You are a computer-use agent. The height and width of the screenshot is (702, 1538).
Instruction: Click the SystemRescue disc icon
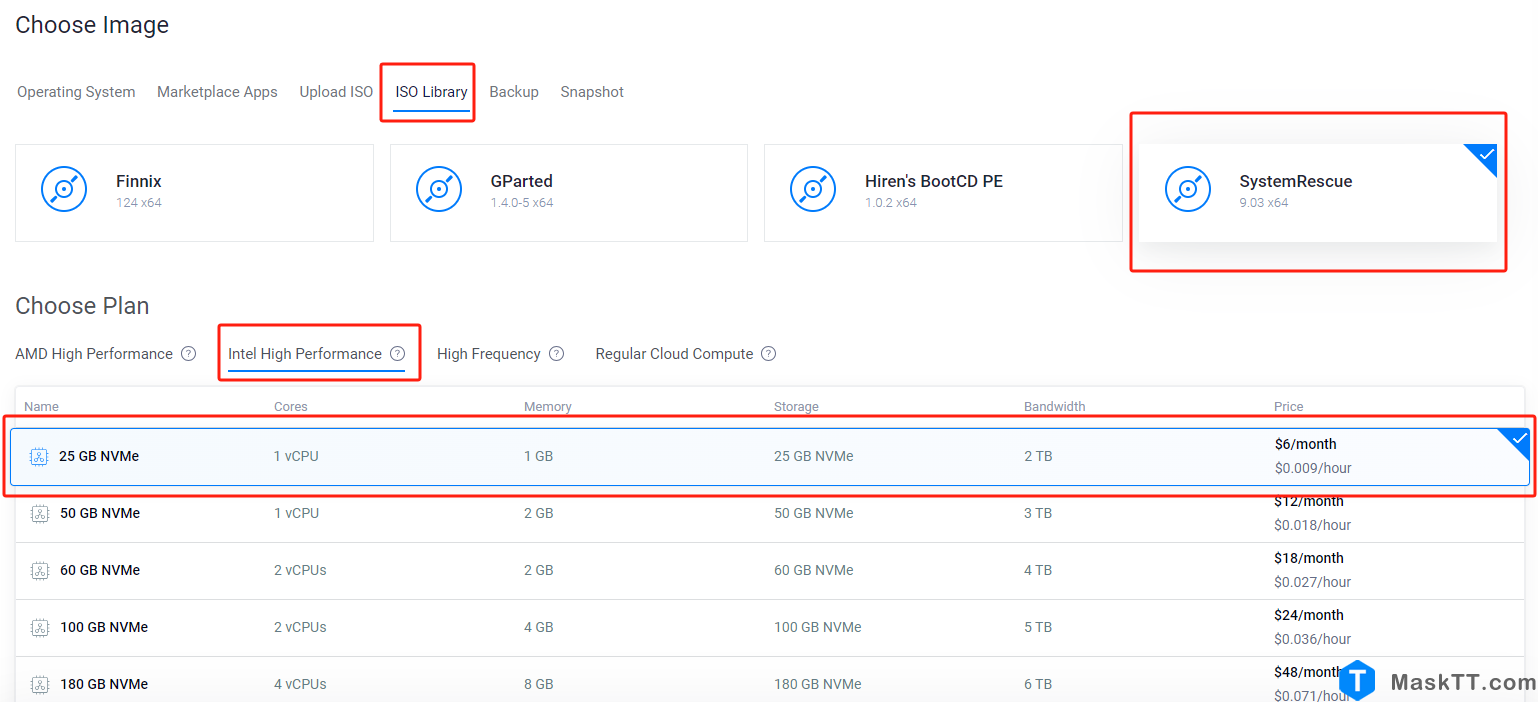(1187, 189)
